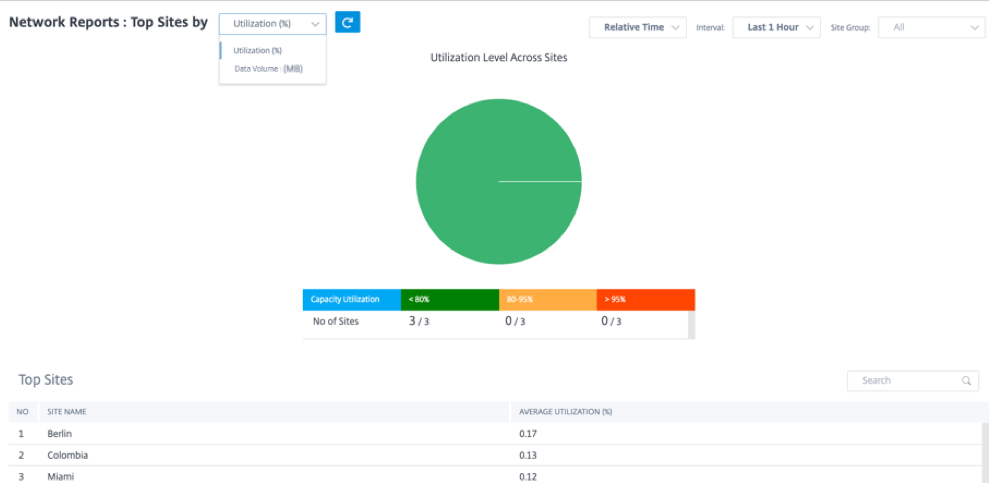Select the Berlin site row
Viewport: 989px width, 483px height.
tap(495, 434)
